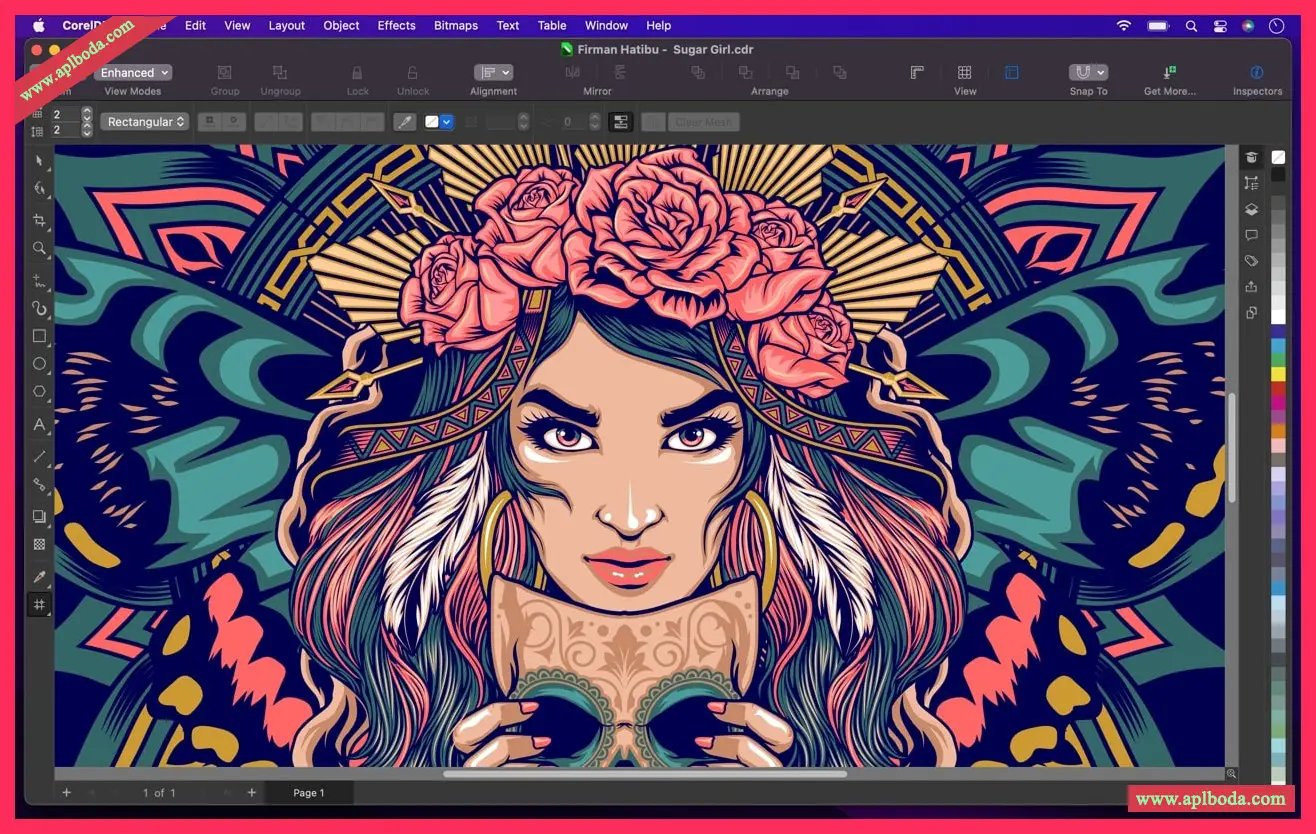Image resolution: width=1316 pixels, height=834 pixels.
Task: Select the Ellipse tool
Action: 39,364
